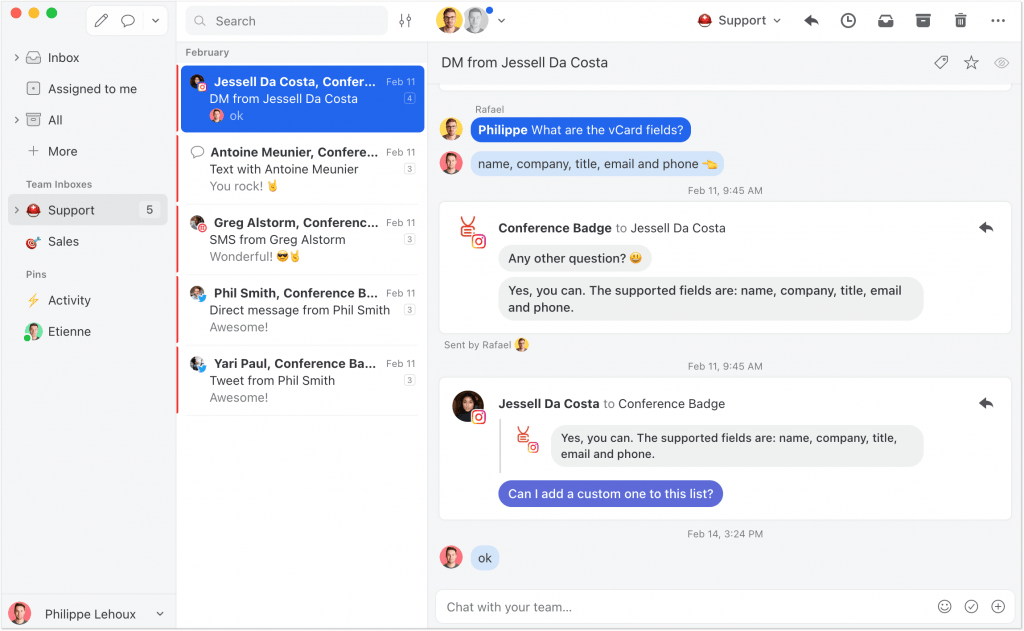The width and height of the screenshot is (1024, 631).
Task: Delete the conversation via the trash icon
Action: tap(960, 20)
